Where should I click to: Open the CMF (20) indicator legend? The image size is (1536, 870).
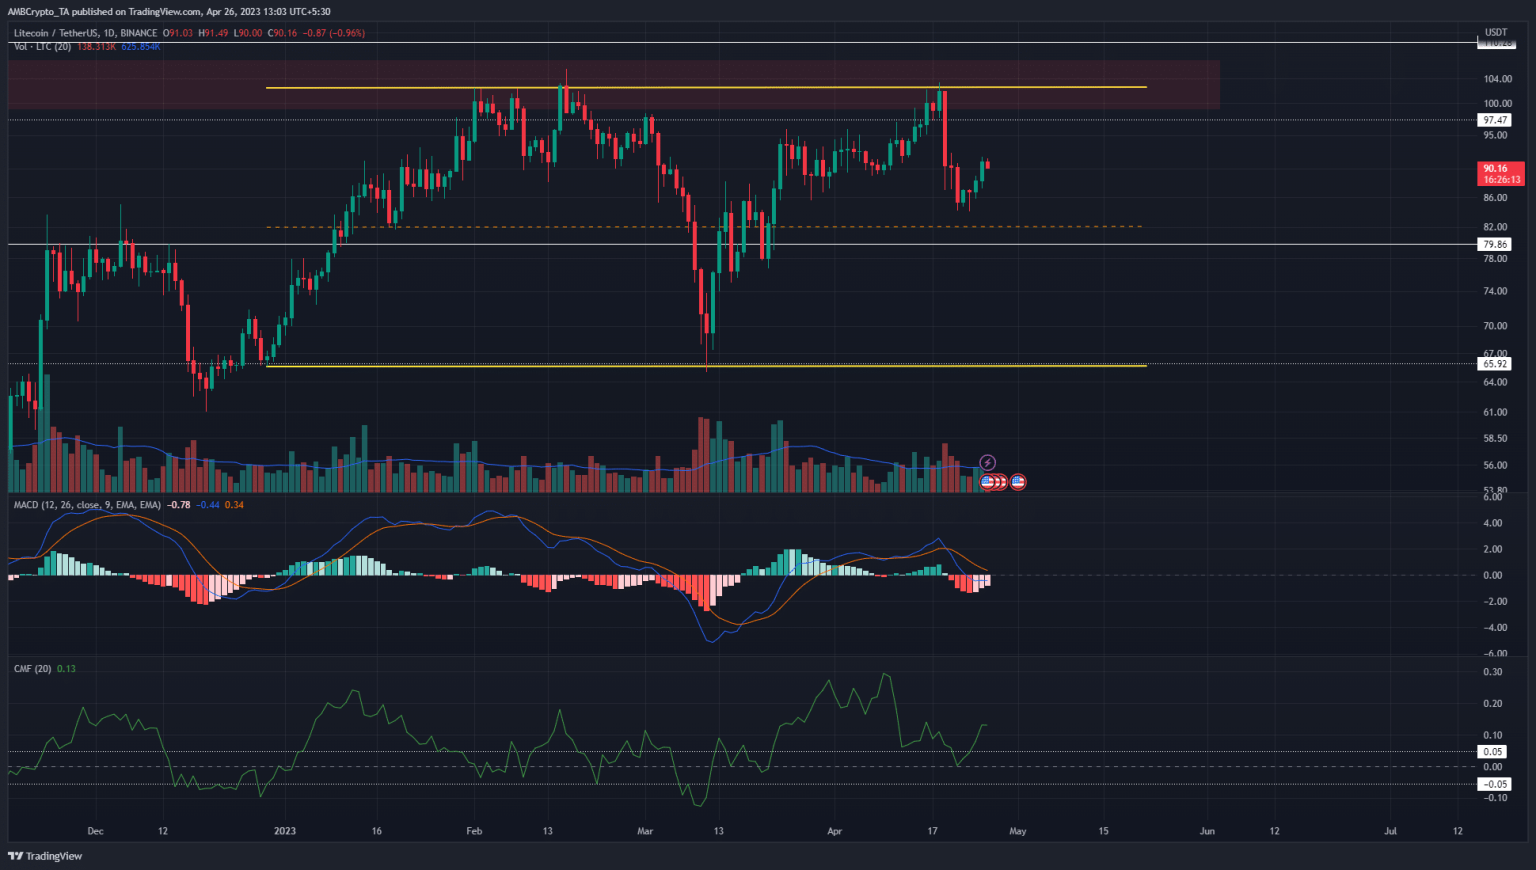pos(32,668)
